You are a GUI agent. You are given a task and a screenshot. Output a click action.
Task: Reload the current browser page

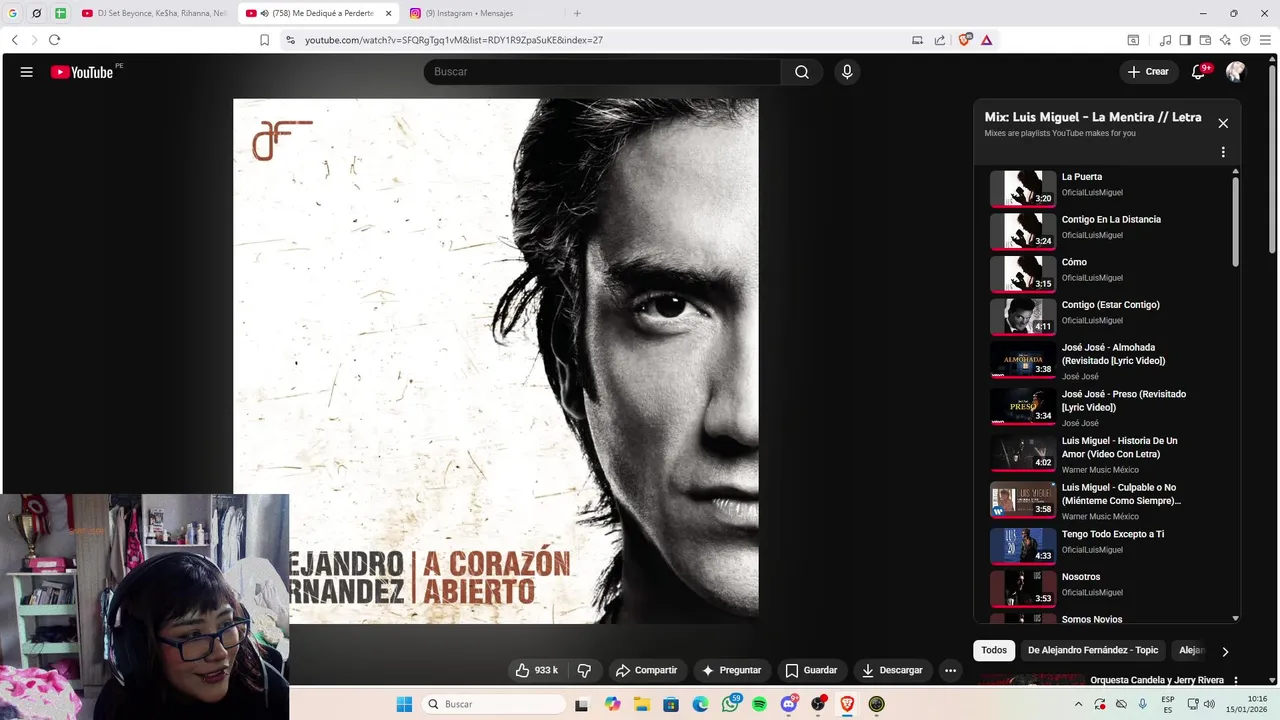[54, 40]
